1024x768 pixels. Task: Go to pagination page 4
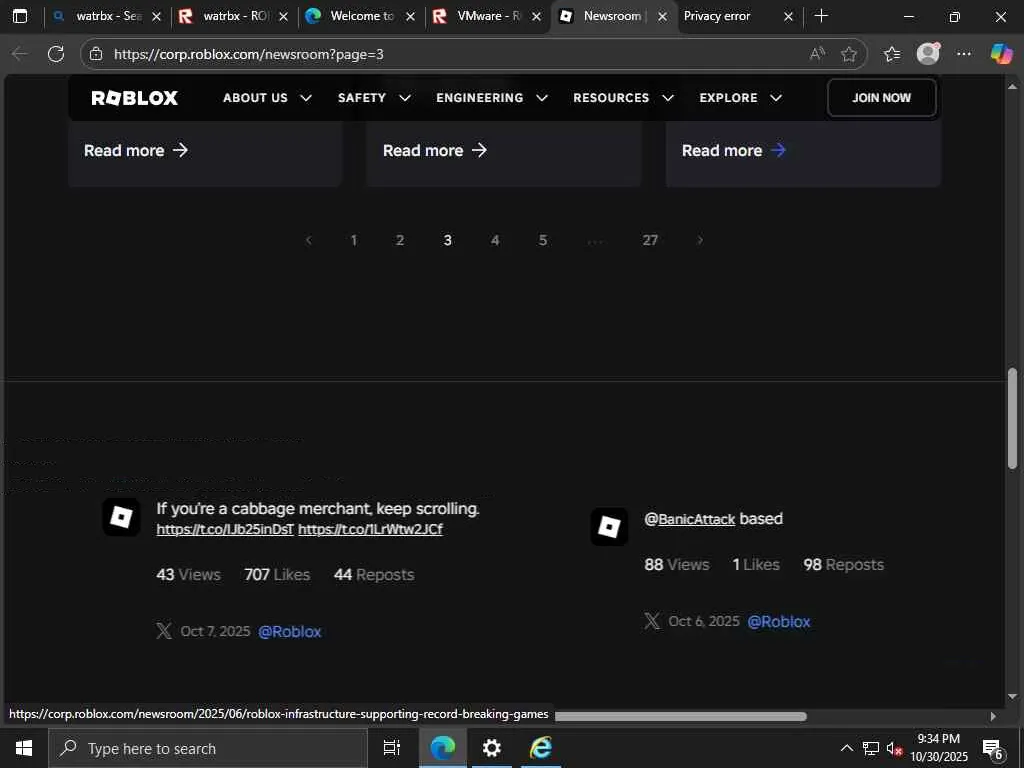495,240
